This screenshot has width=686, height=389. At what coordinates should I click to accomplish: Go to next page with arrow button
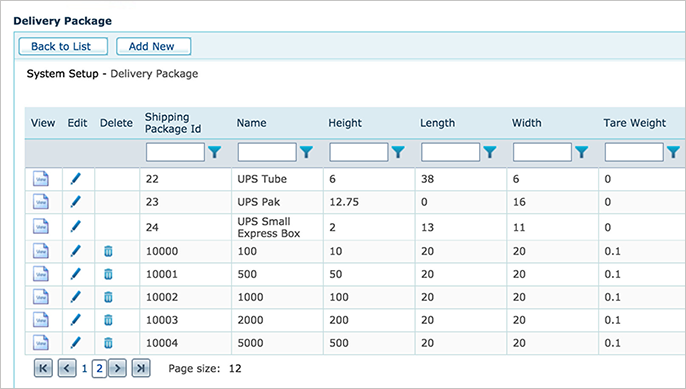click(117, 368)
